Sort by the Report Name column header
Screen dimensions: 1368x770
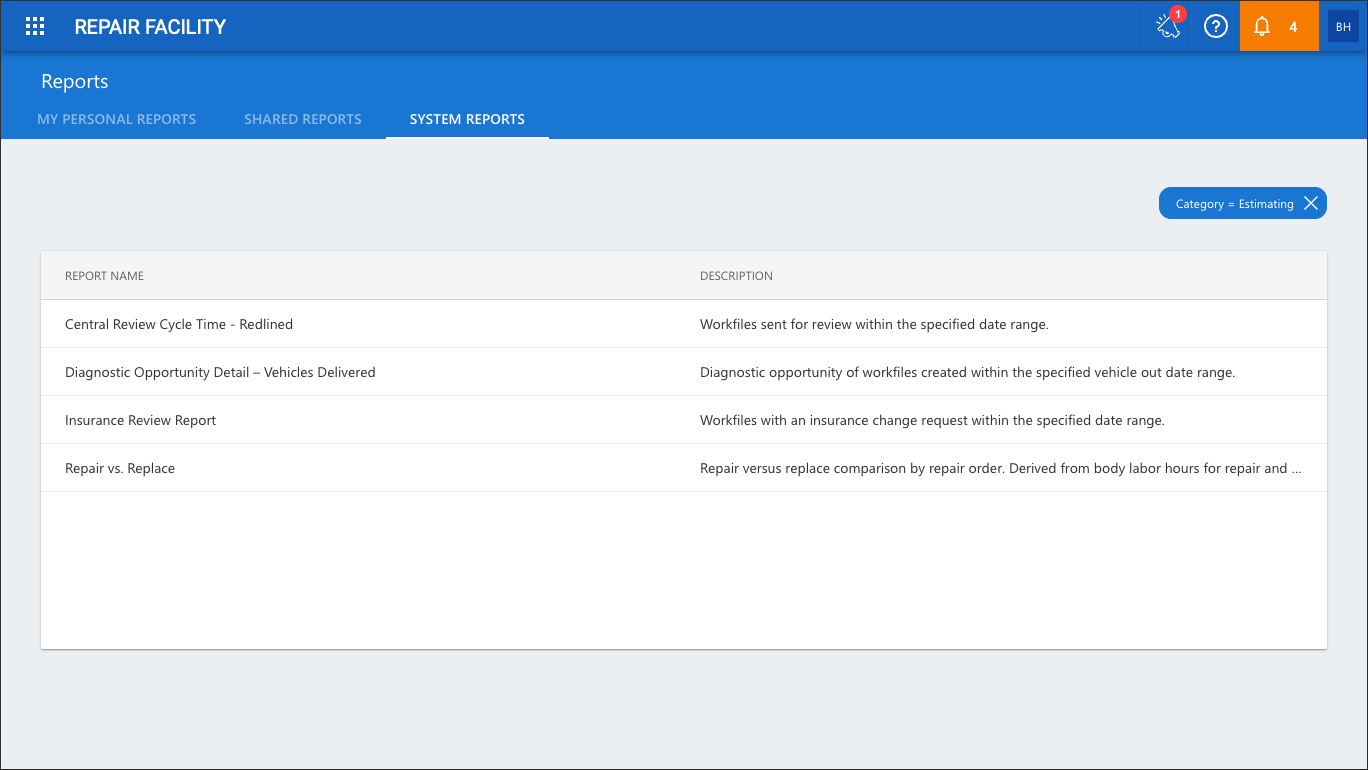[104, 276]
